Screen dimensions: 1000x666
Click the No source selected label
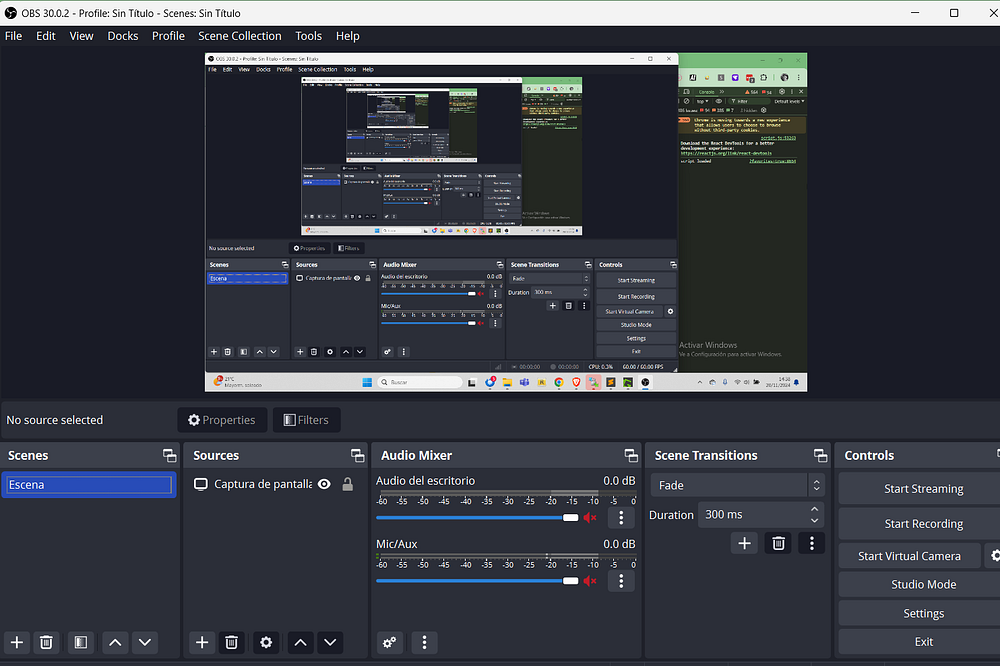tap(55, 420)
